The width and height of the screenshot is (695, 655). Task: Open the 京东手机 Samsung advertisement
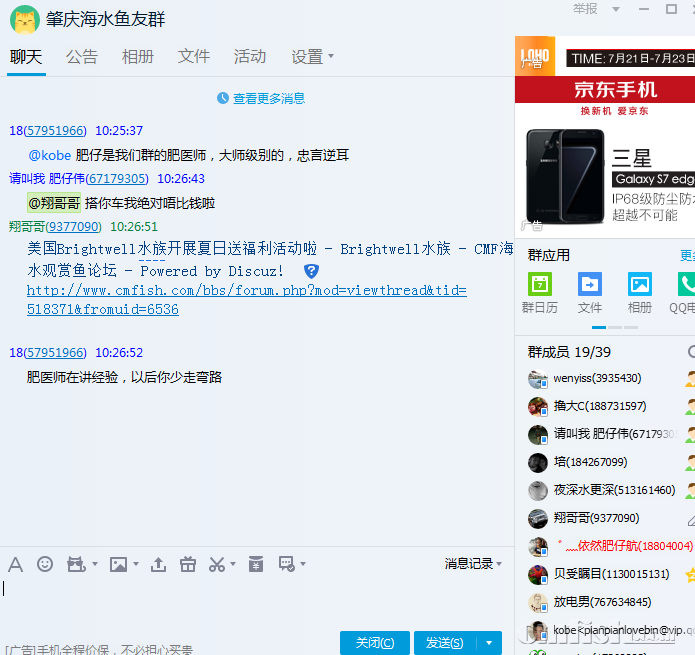pyautogui.click(x=605, y=155)
